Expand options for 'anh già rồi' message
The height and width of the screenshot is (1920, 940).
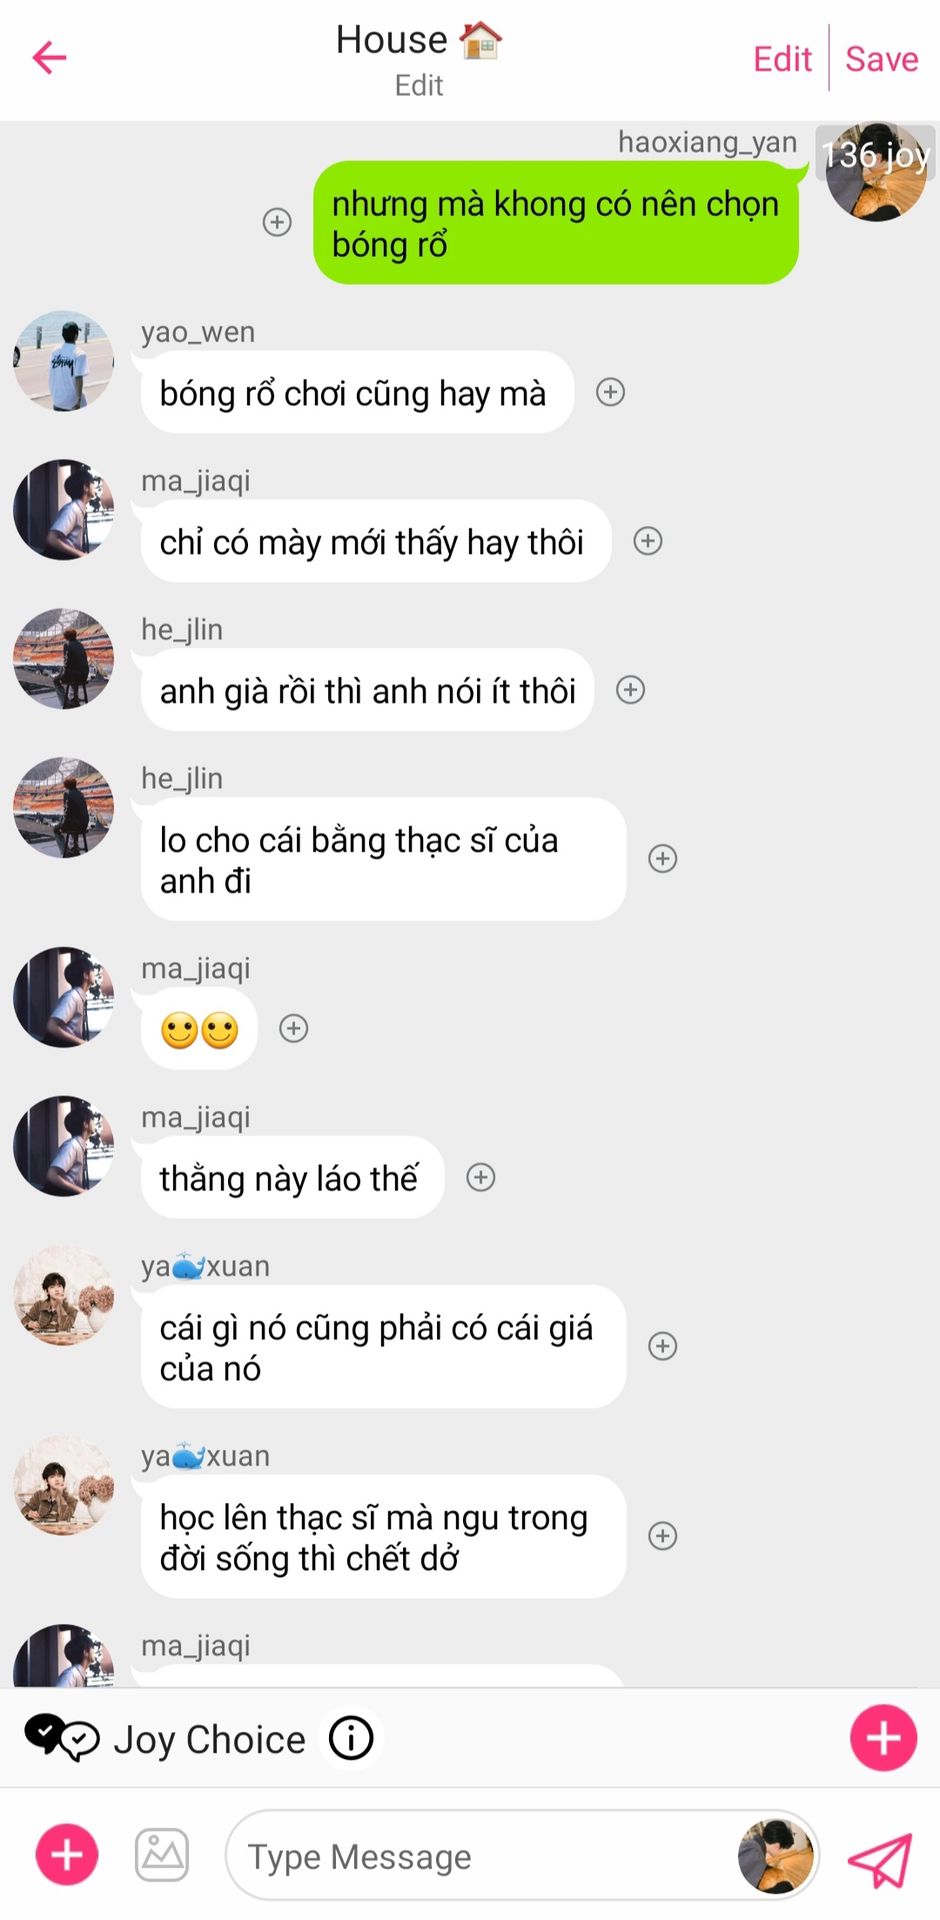pyautogui.click(x=630, y=689)
